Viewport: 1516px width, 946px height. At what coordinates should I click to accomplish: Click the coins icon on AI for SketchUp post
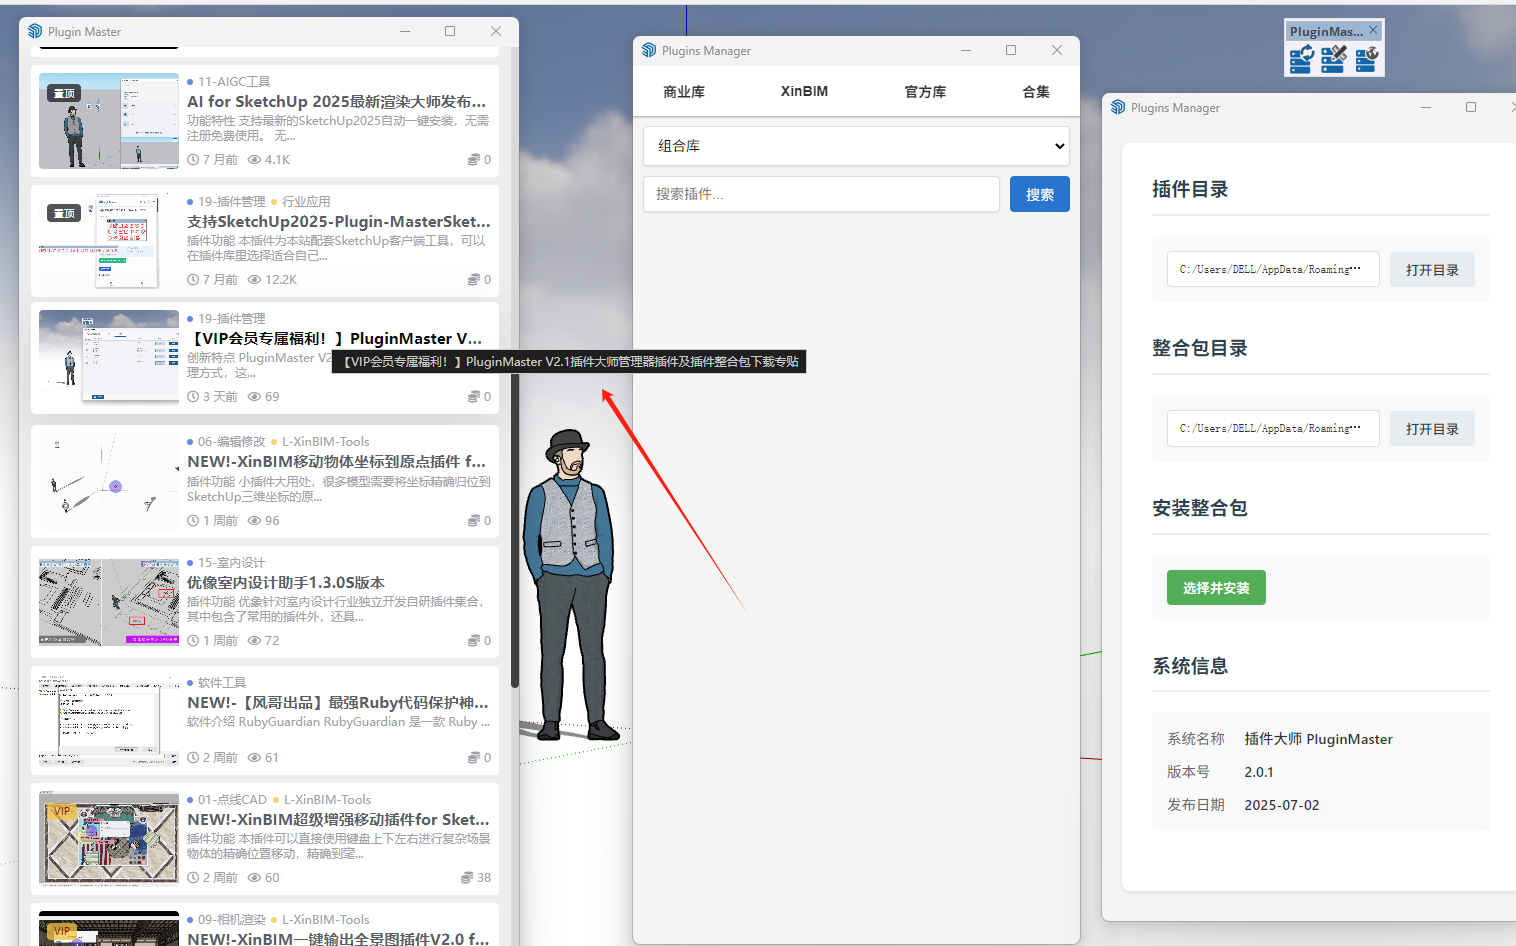point(474,160)
